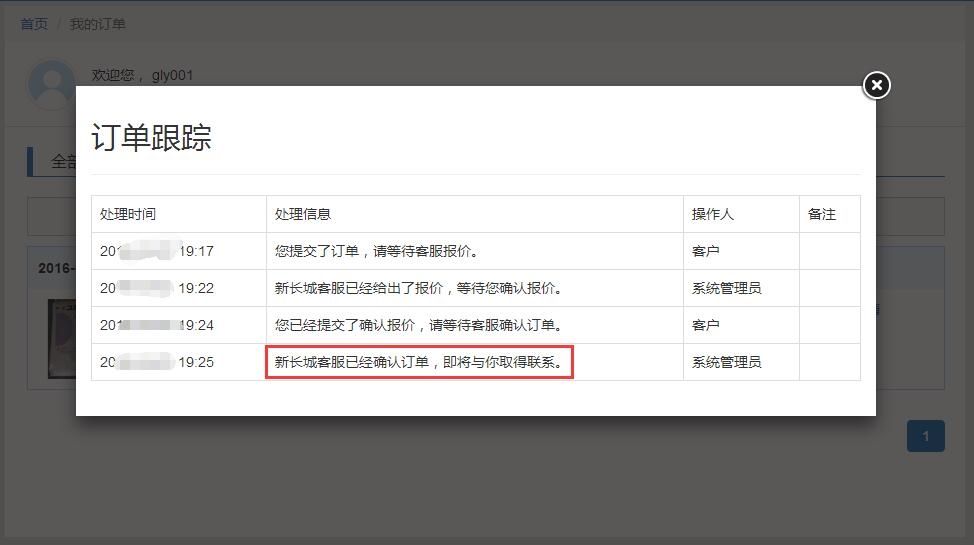974x545 pixels.
Task: Click the highlighted 客服已经确认订单 message
Action: pyautogui.click(x=419, y=362)
